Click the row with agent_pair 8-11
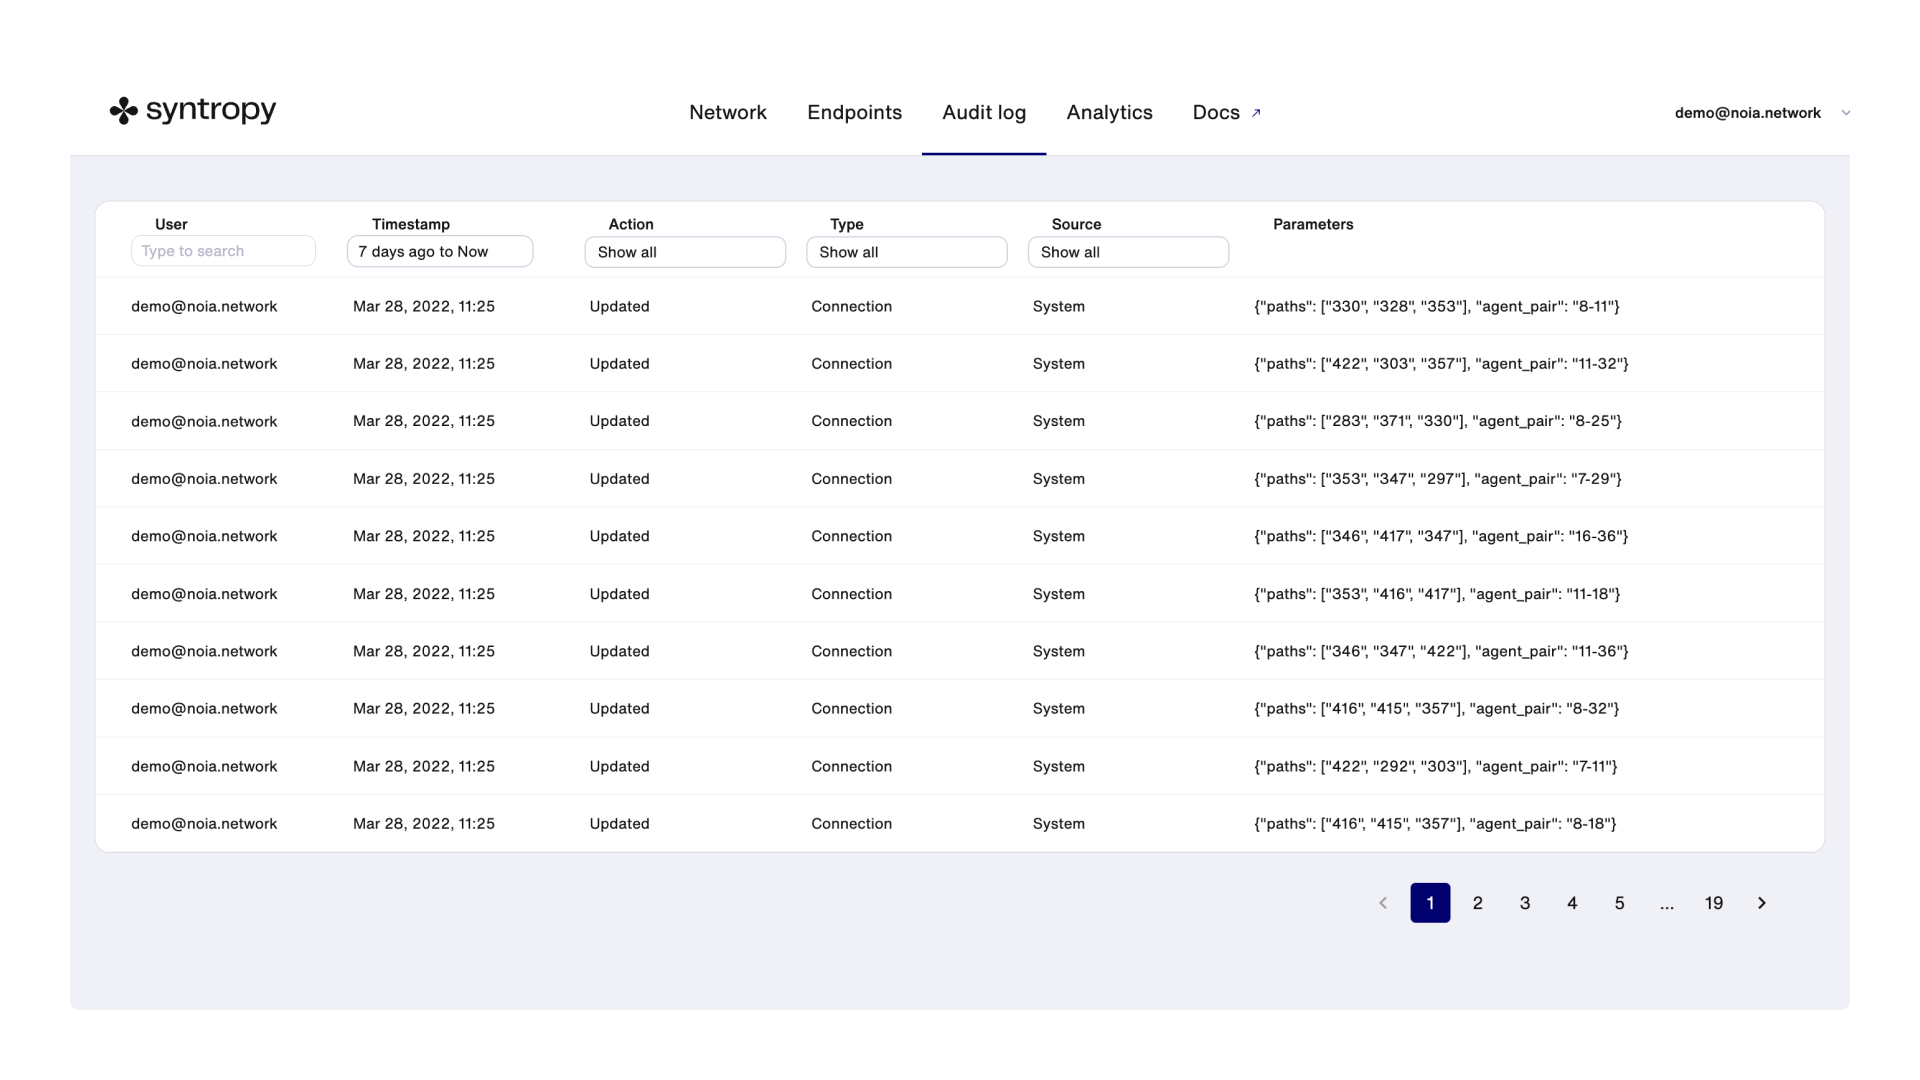The image size is (1920, 1080). 958,307
